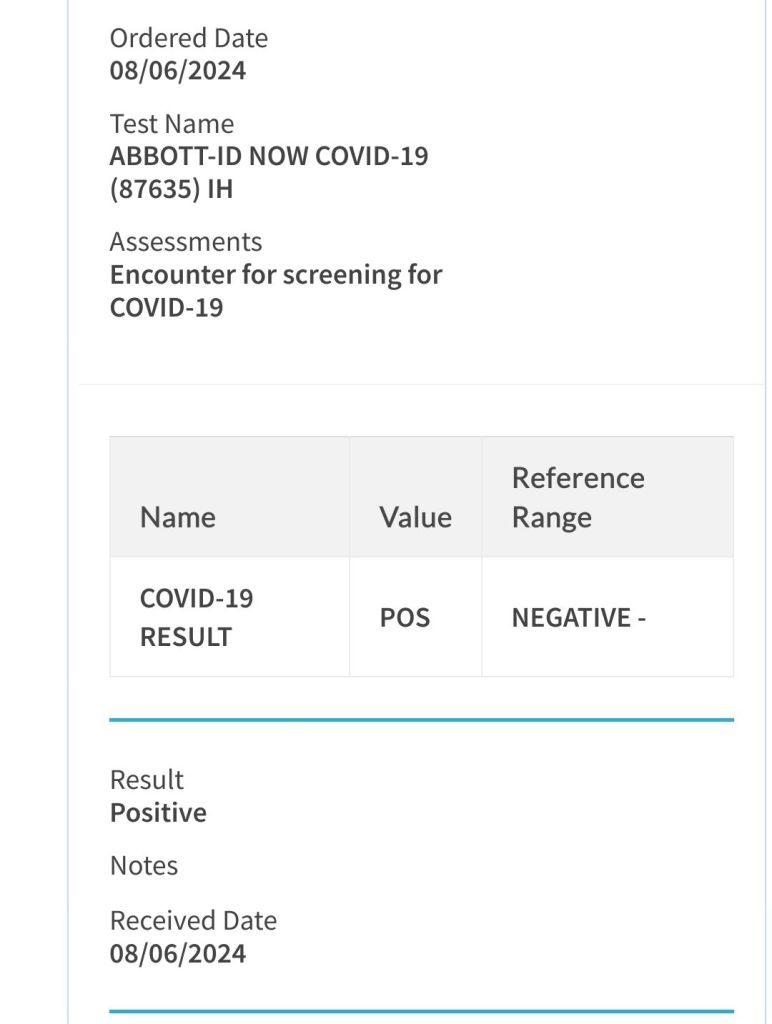Screen dimensions: 772x1024
Task: Select the received date 08/06/2024
Action: pos(177,953)
